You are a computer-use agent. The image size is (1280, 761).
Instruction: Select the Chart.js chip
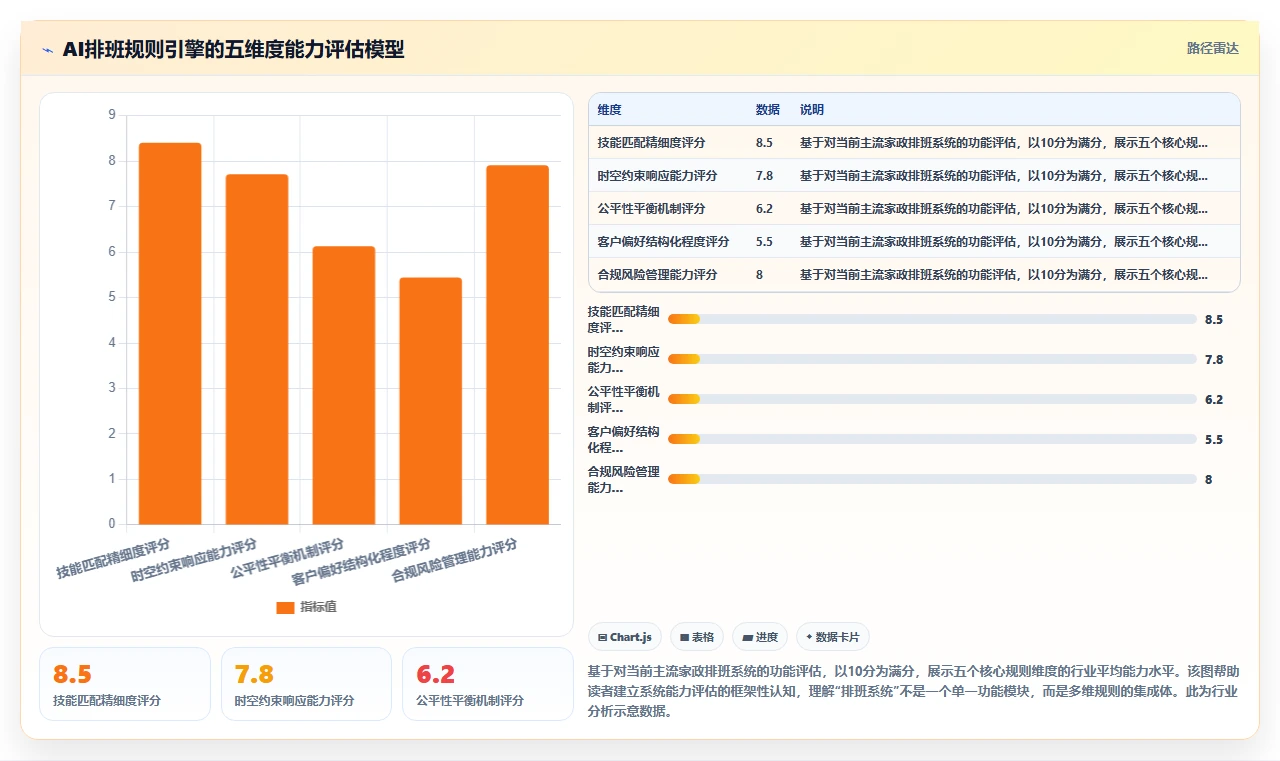click(625, 637)
